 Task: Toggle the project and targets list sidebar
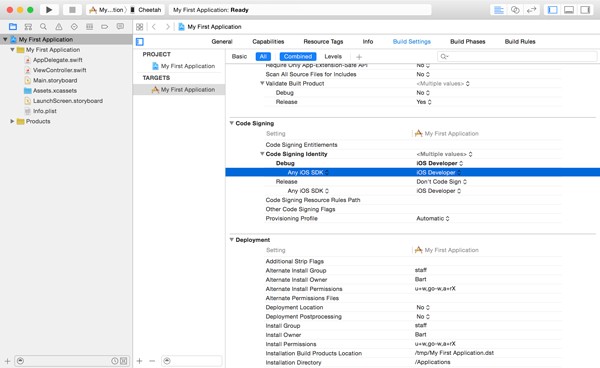point(140,42)
